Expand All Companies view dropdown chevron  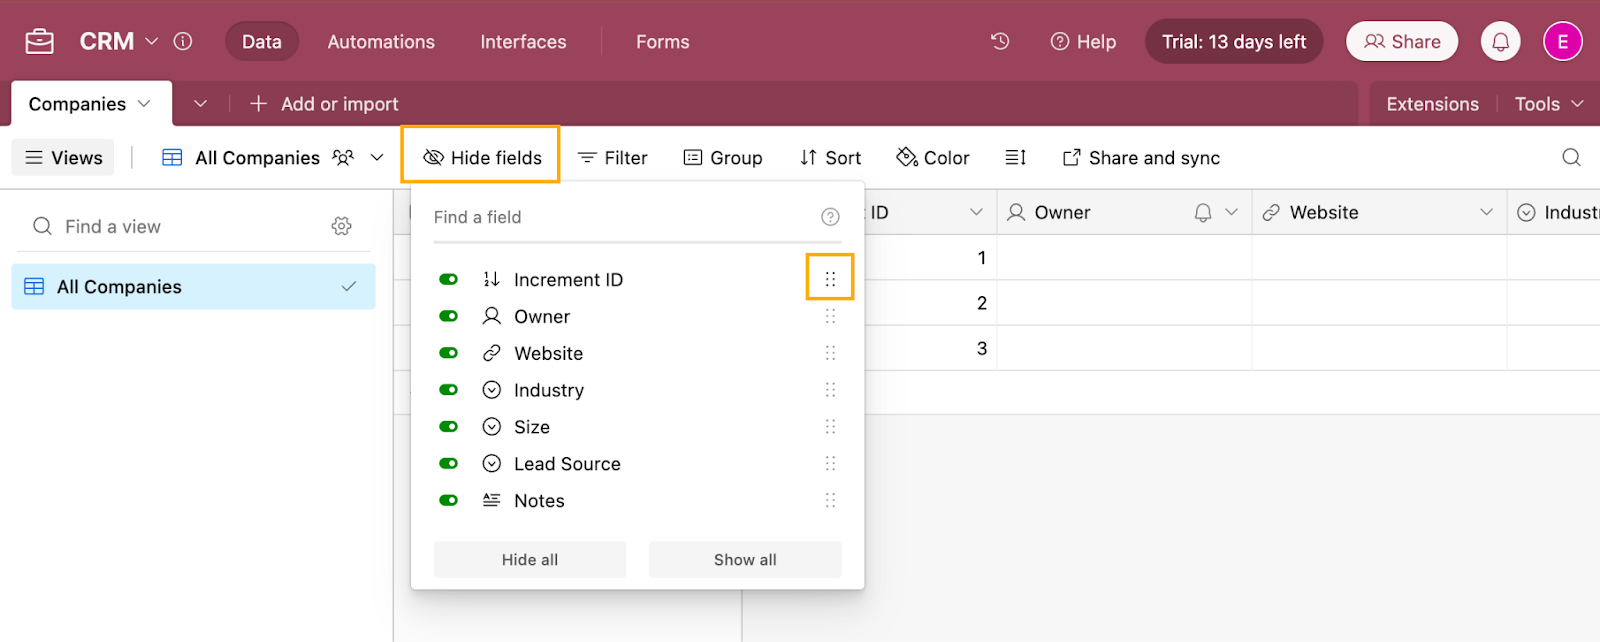click(x=377, y=157)
